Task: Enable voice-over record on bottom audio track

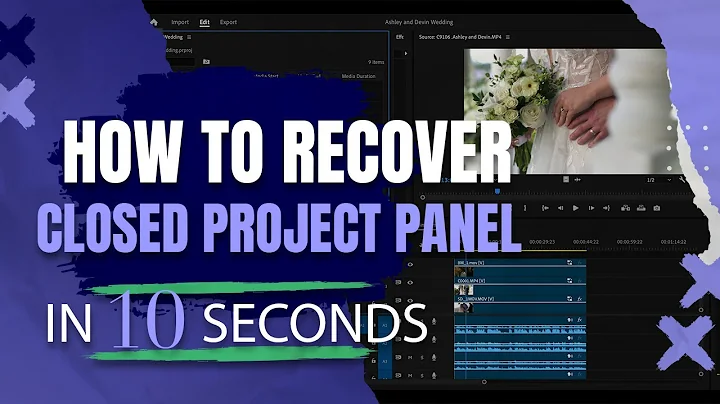Action: (434, 376)
